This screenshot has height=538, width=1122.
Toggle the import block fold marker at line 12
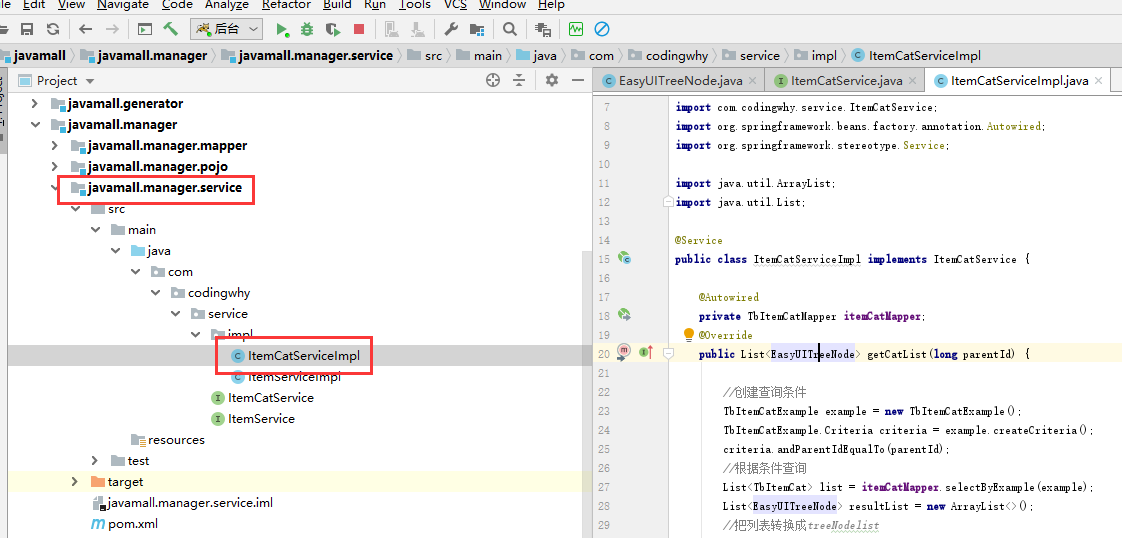click(x=668, y=202)
